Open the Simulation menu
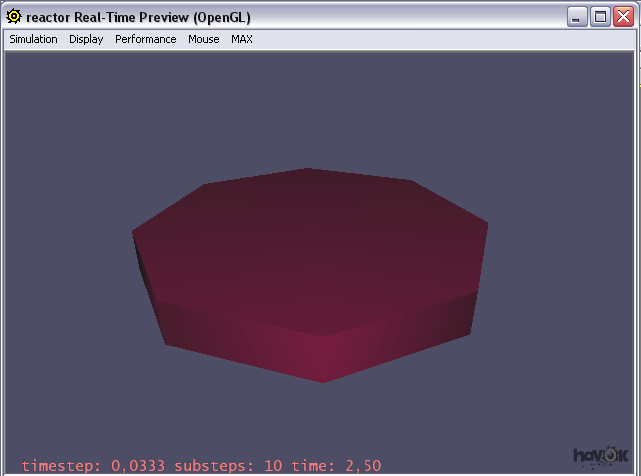Viewport: 641px width, 476px height. 33,39
